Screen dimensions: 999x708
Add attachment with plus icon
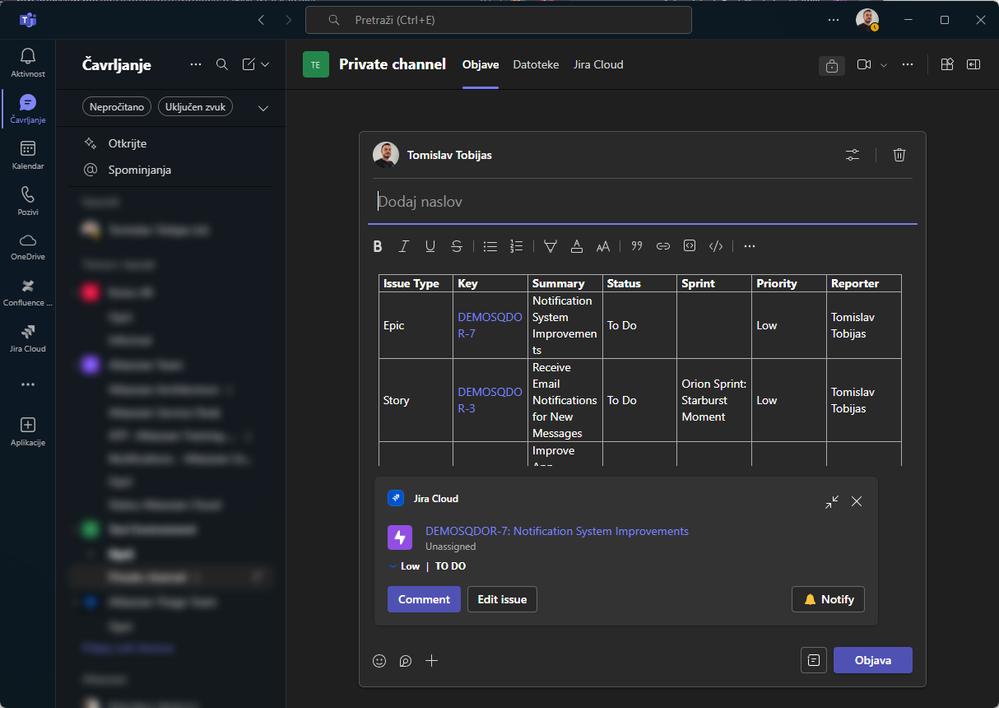(431, 661)
